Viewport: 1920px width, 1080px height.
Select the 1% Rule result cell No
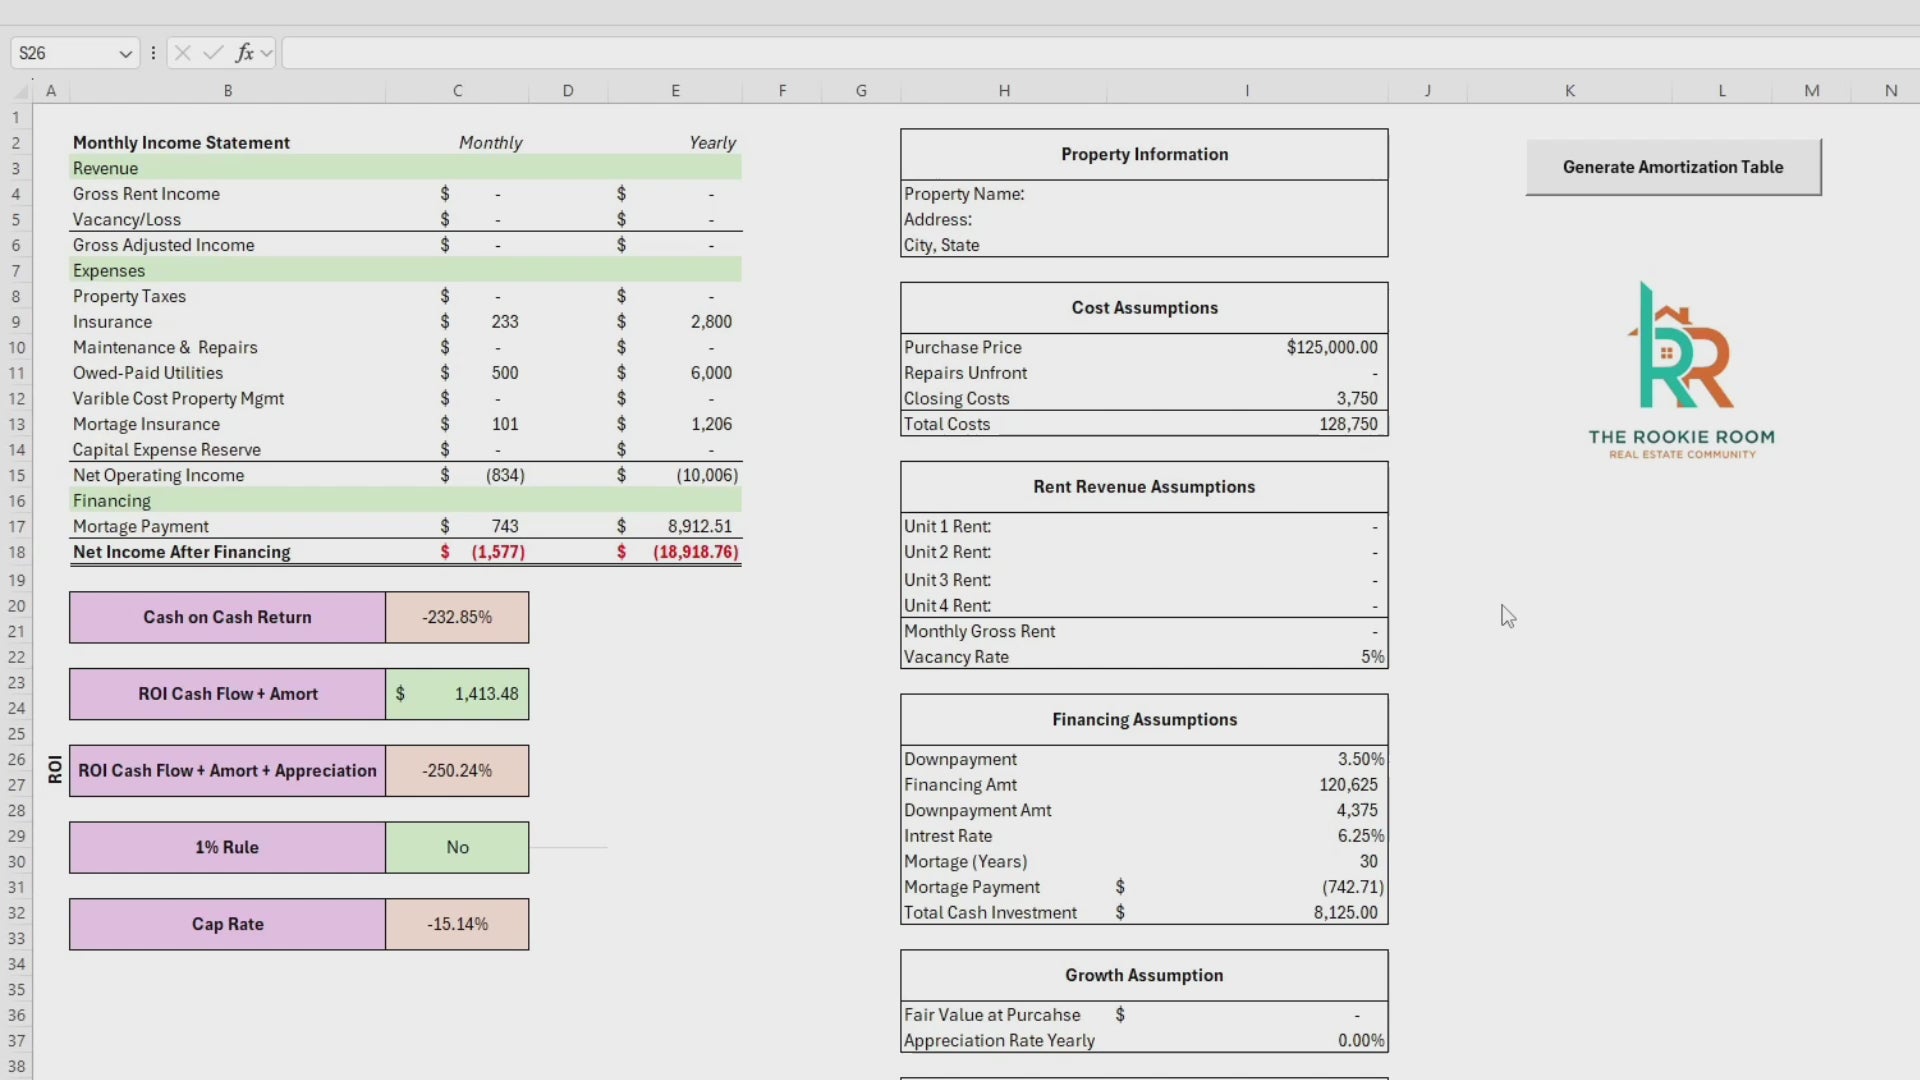457,847
